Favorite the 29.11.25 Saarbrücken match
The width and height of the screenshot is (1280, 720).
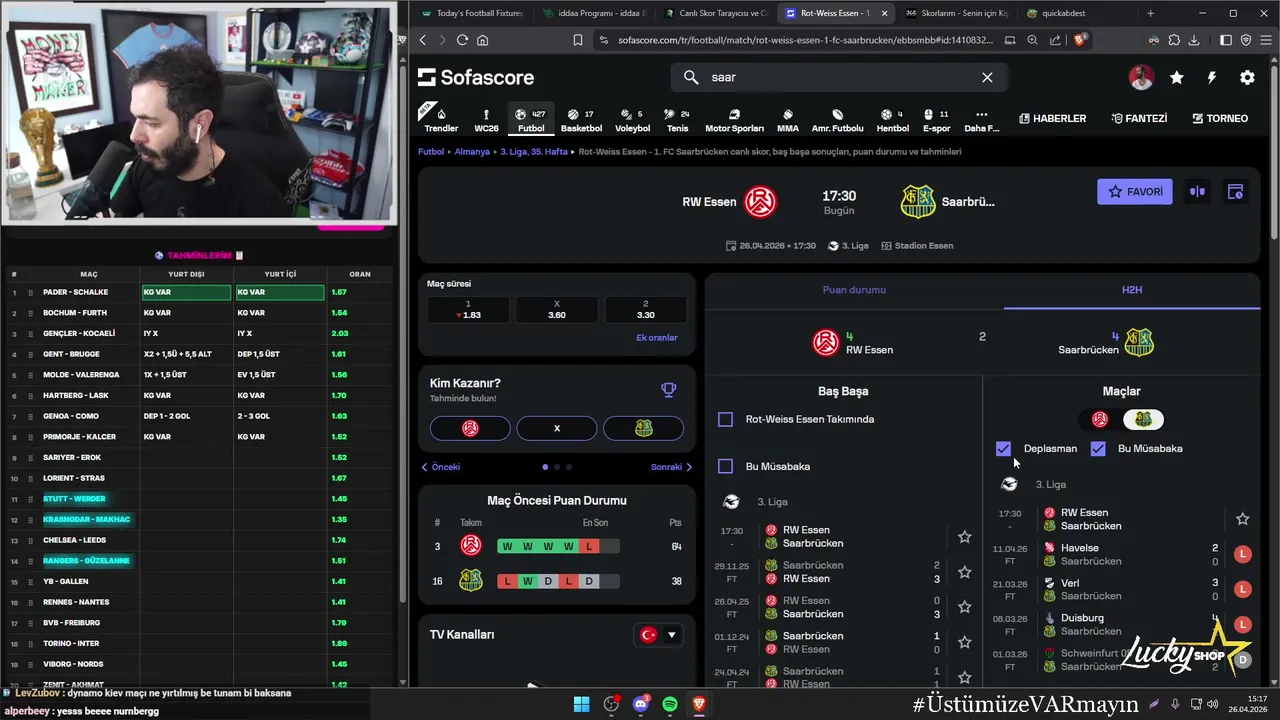964,572
